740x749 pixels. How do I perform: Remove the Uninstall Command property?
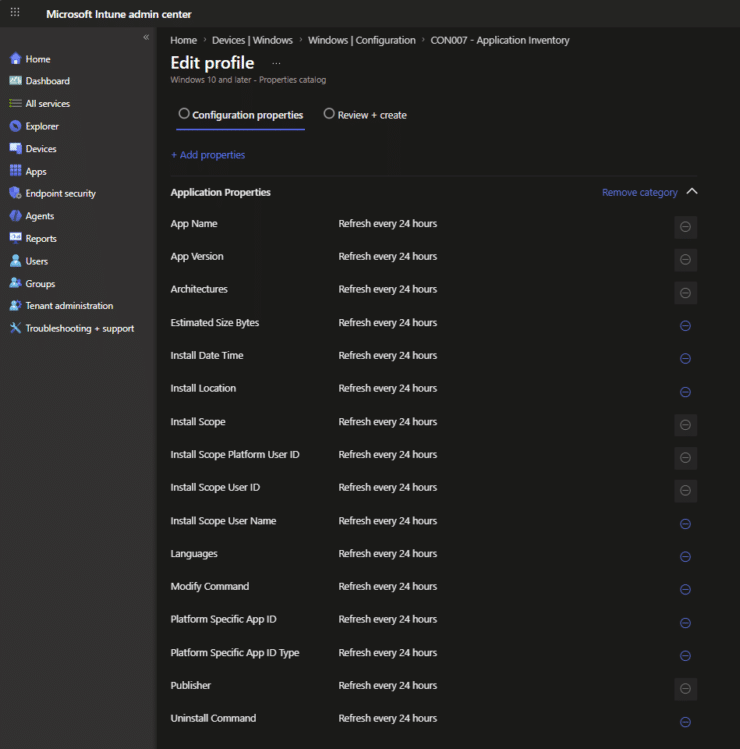coord(686,722)
